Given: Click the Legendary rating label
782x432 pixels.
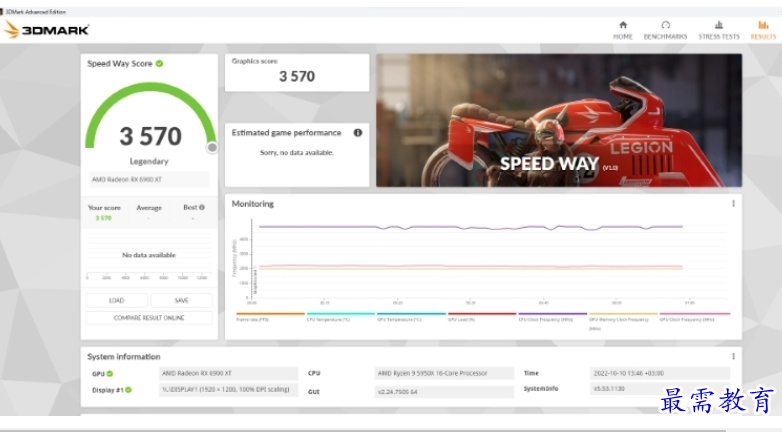Looking at the screenshot, I should click(x=149, y=161).
